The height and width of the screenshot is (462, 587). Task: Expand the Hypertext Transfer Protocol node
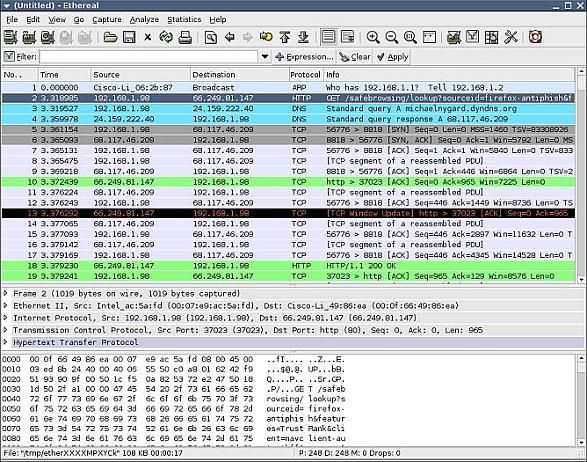6,342
